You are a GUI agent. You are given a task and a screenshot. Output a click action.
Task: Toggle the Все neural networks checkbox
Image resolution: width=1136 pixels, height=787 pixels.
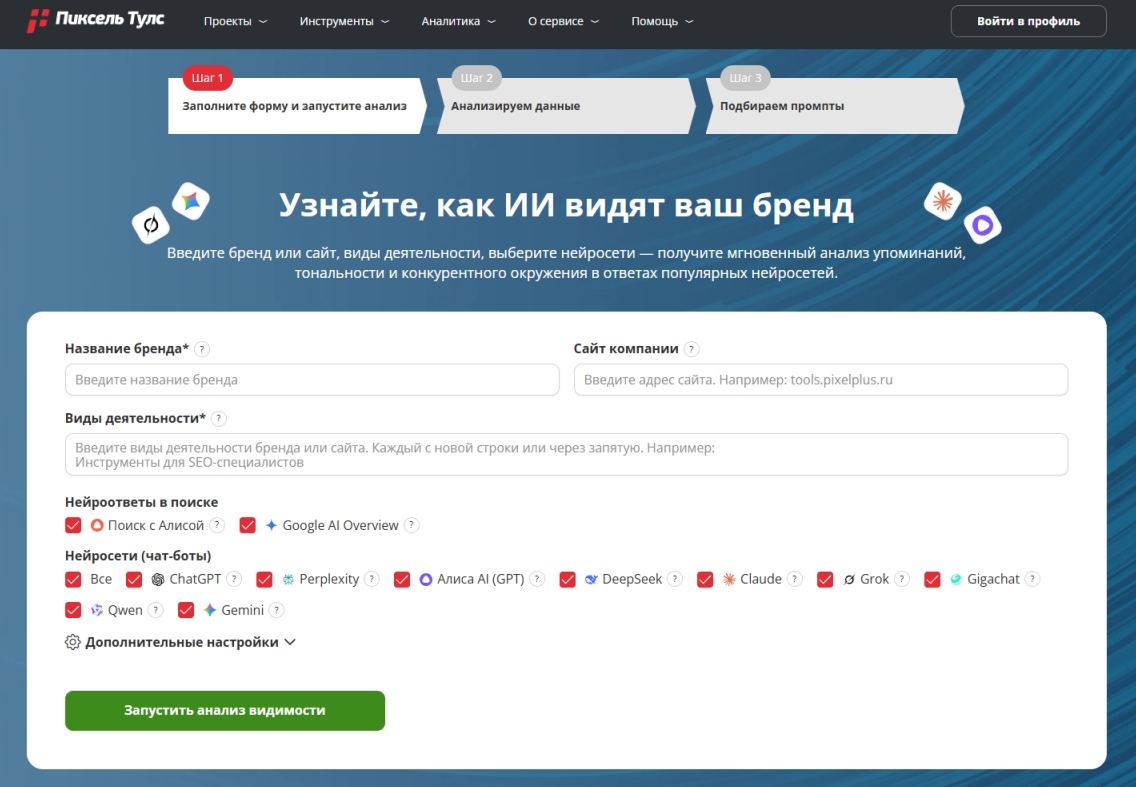click(x=73, y=579)
